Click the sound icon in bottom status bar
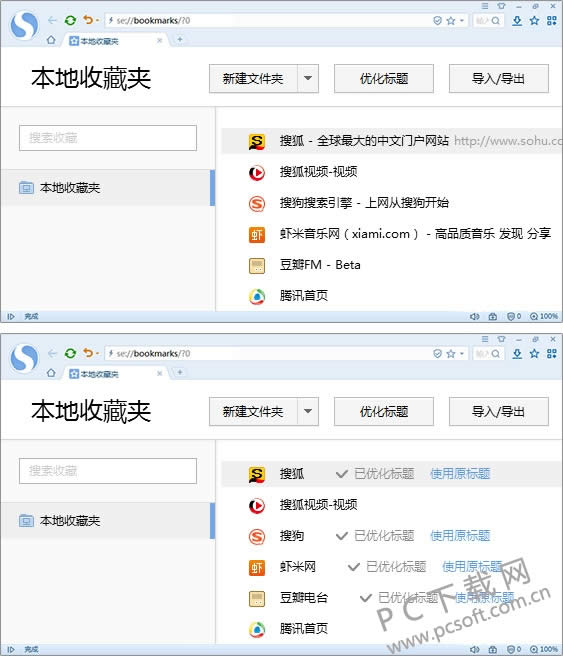 click(474, 649)
